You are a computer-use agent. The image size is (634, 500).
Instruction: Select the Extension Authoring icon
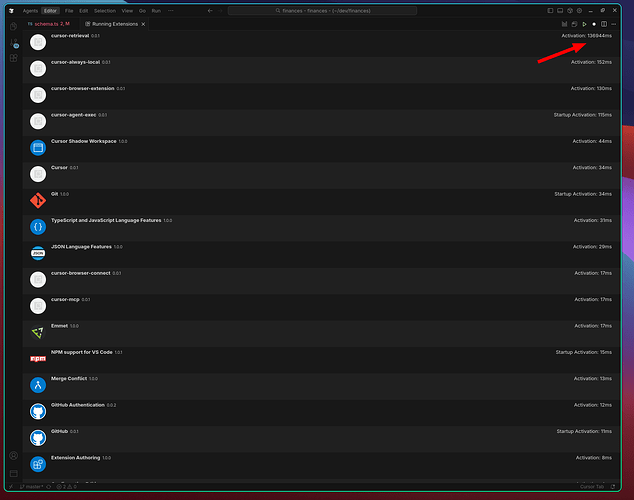[x=38, y=464]
